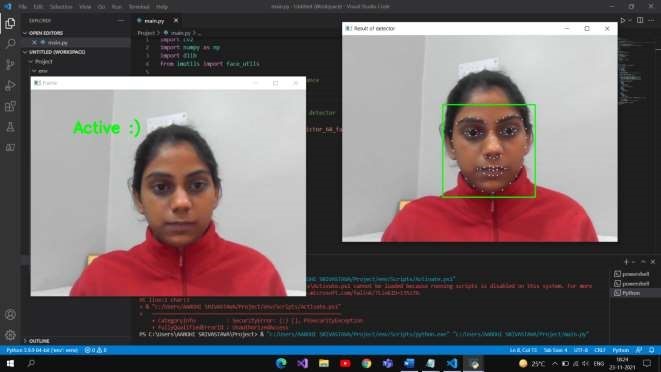
Task: Create a new terminal with plus icon
Action: coord(626,262)
